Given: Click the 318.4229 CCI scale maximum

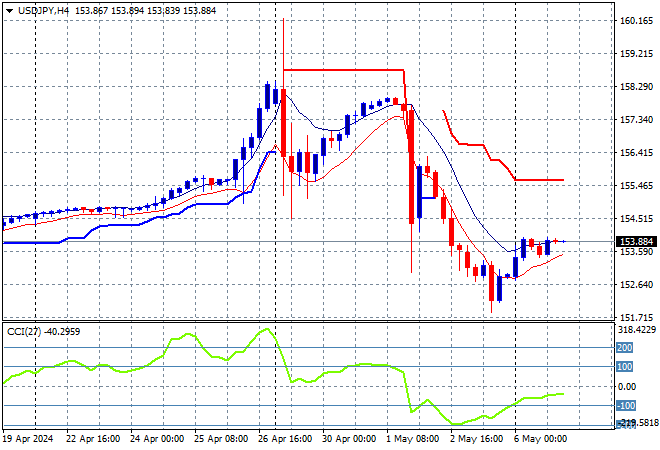Looking at the screenshot, I should (637, 330).
